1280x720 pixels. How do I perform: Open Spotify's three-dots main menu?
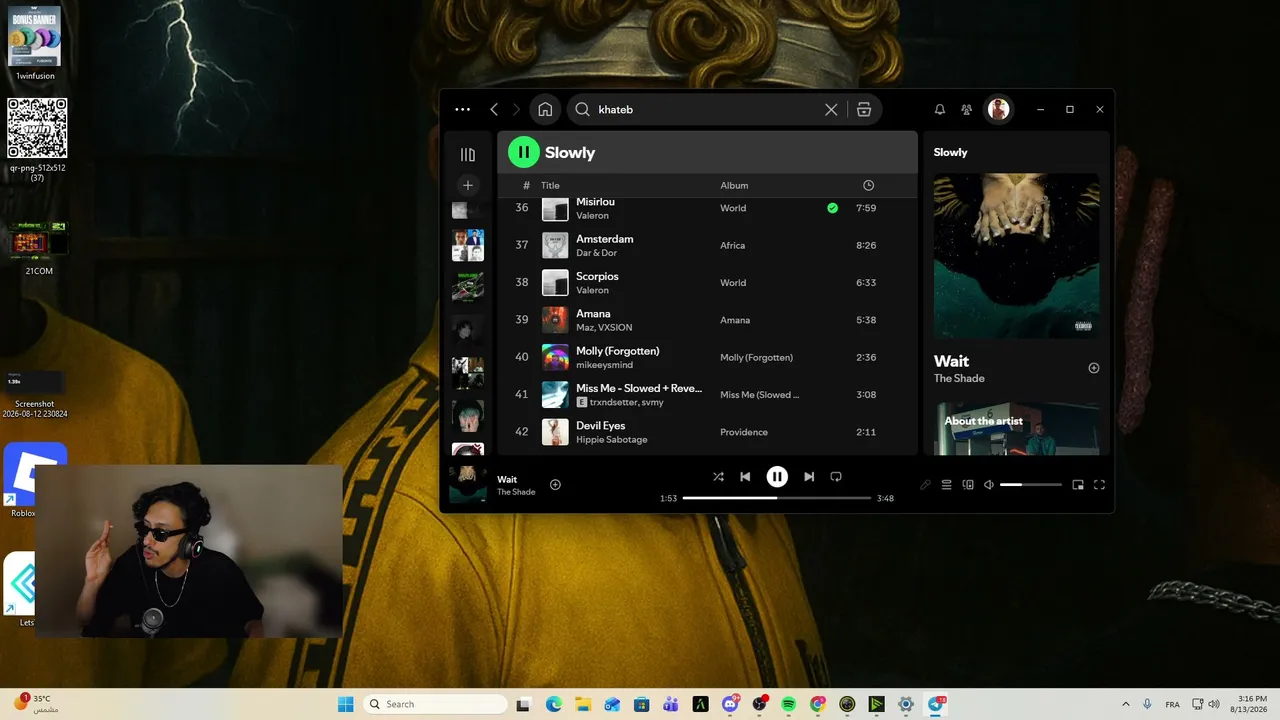(462, 110)
